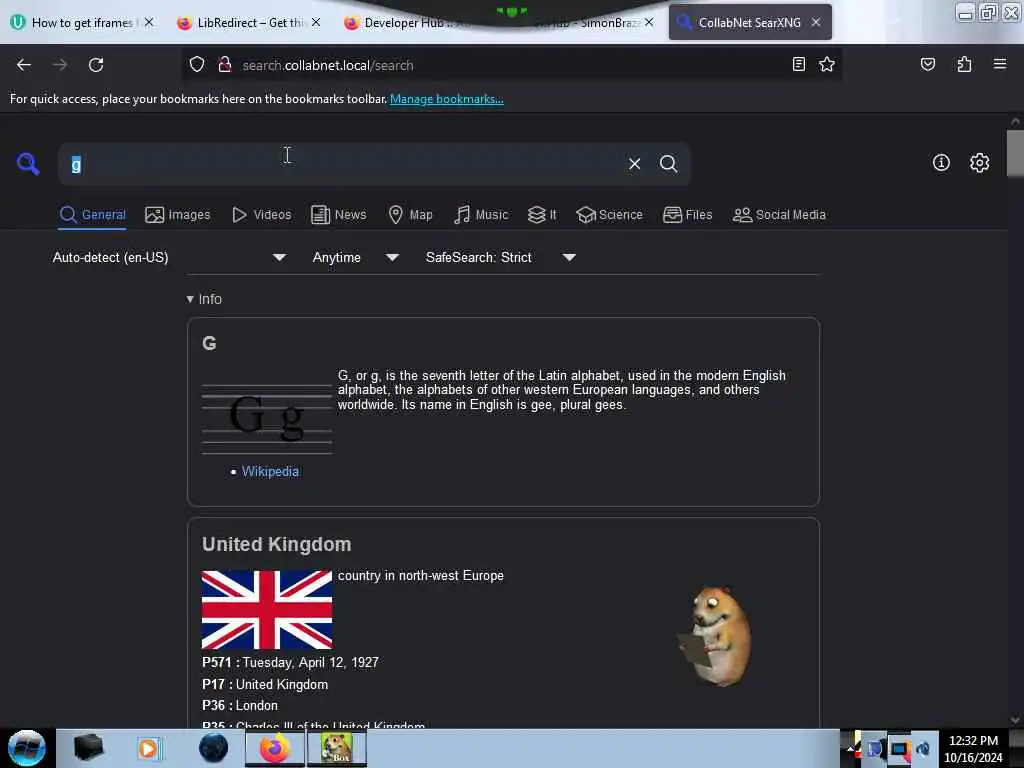Open Firefox application menu

click(999, 64)
